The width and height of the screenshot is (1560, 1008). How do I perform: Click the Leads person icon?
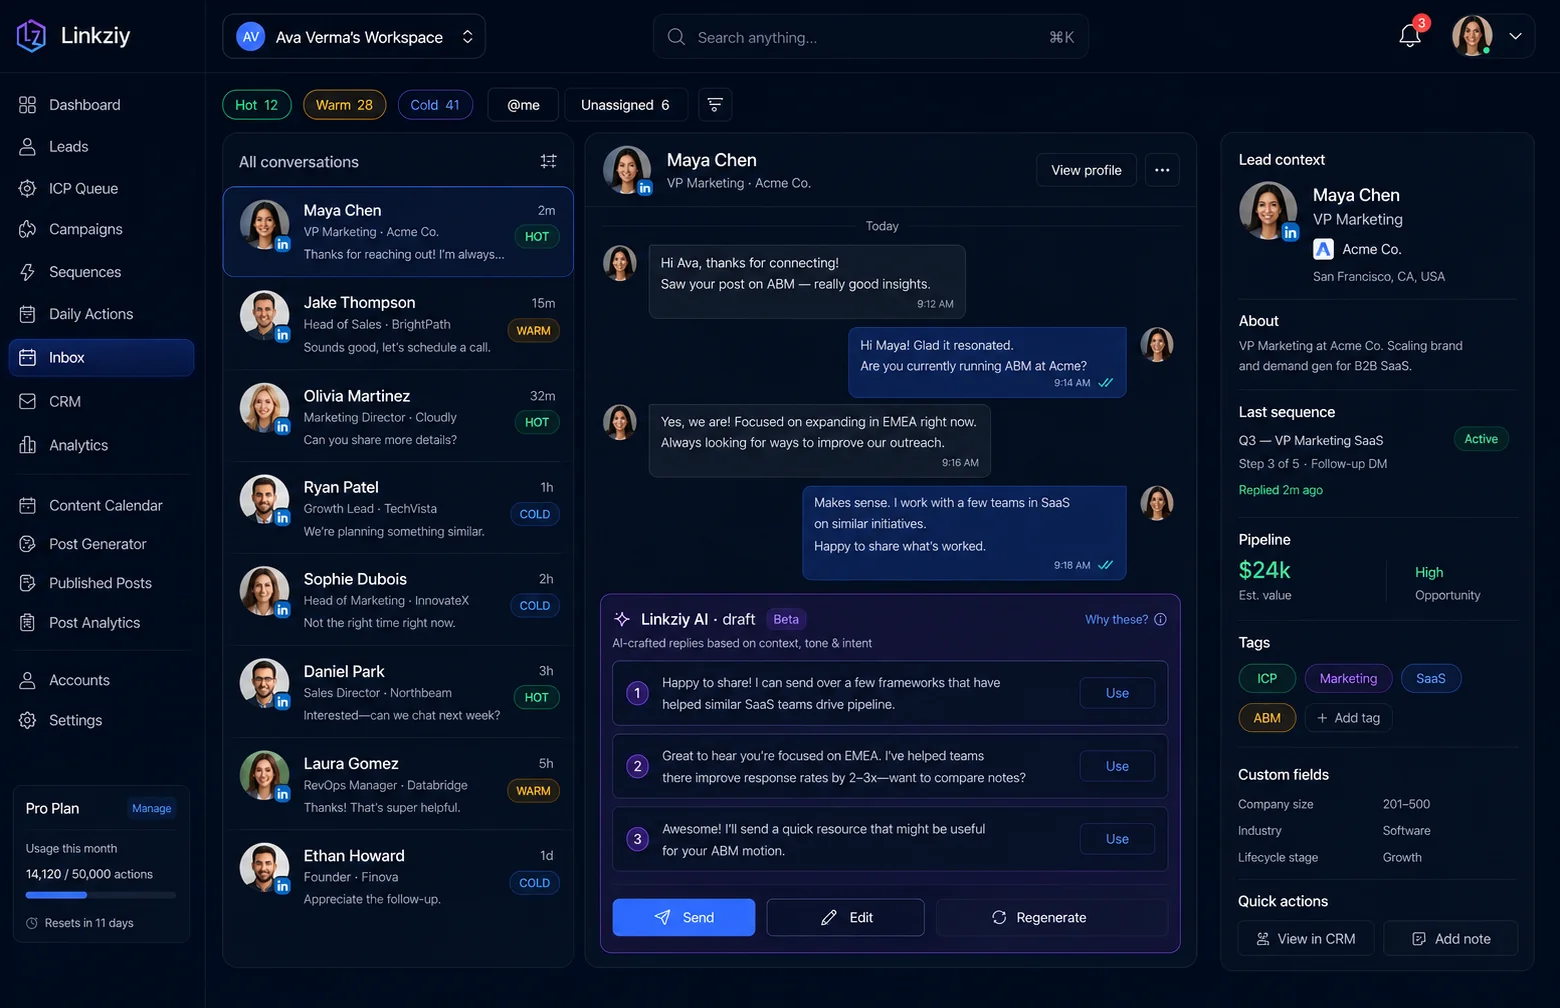[27, 147]
